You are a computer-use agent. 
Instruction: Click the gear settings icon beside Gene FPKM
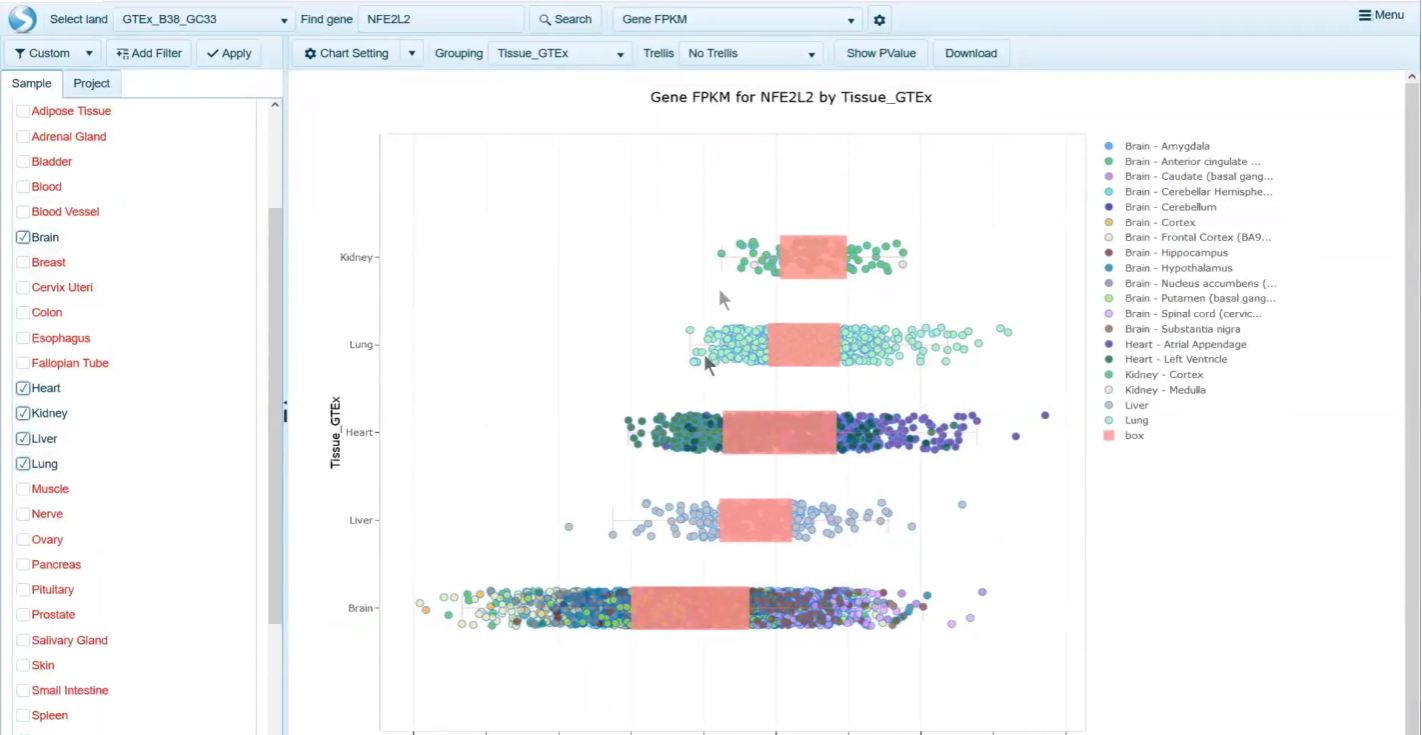879,19
